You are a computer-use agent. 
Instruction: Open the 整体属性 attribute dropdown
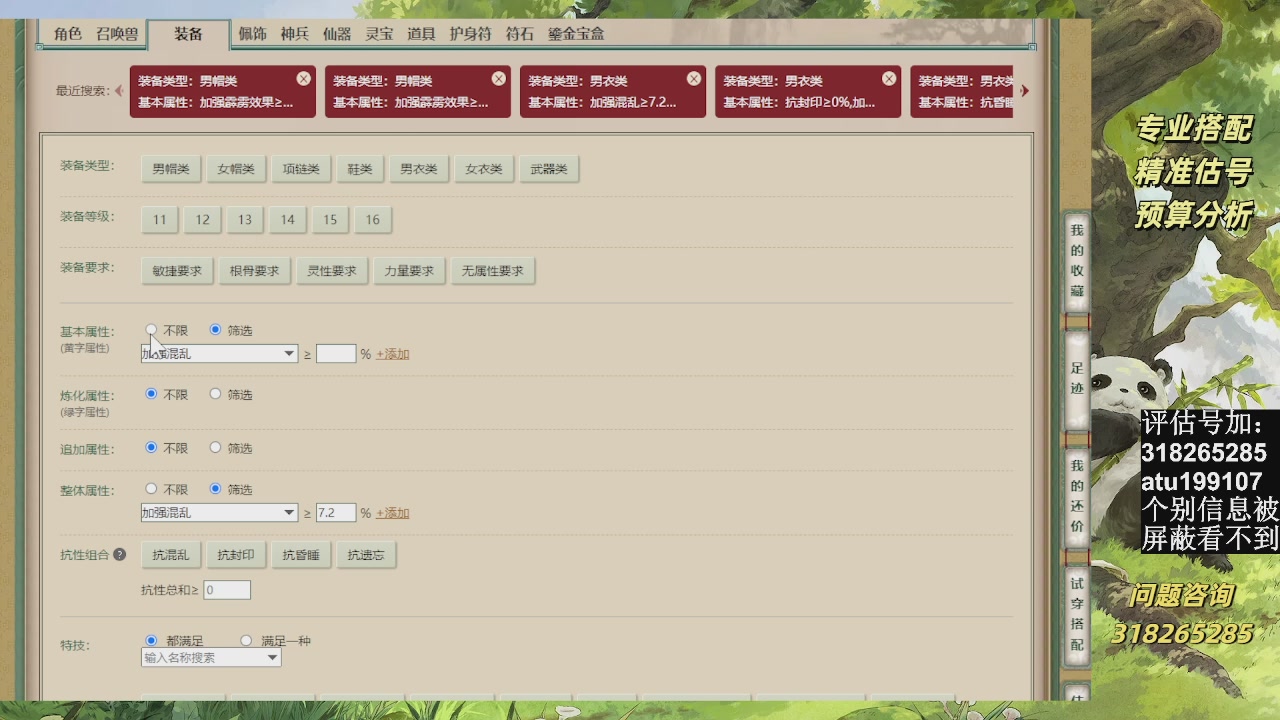(x=219, y=513)
